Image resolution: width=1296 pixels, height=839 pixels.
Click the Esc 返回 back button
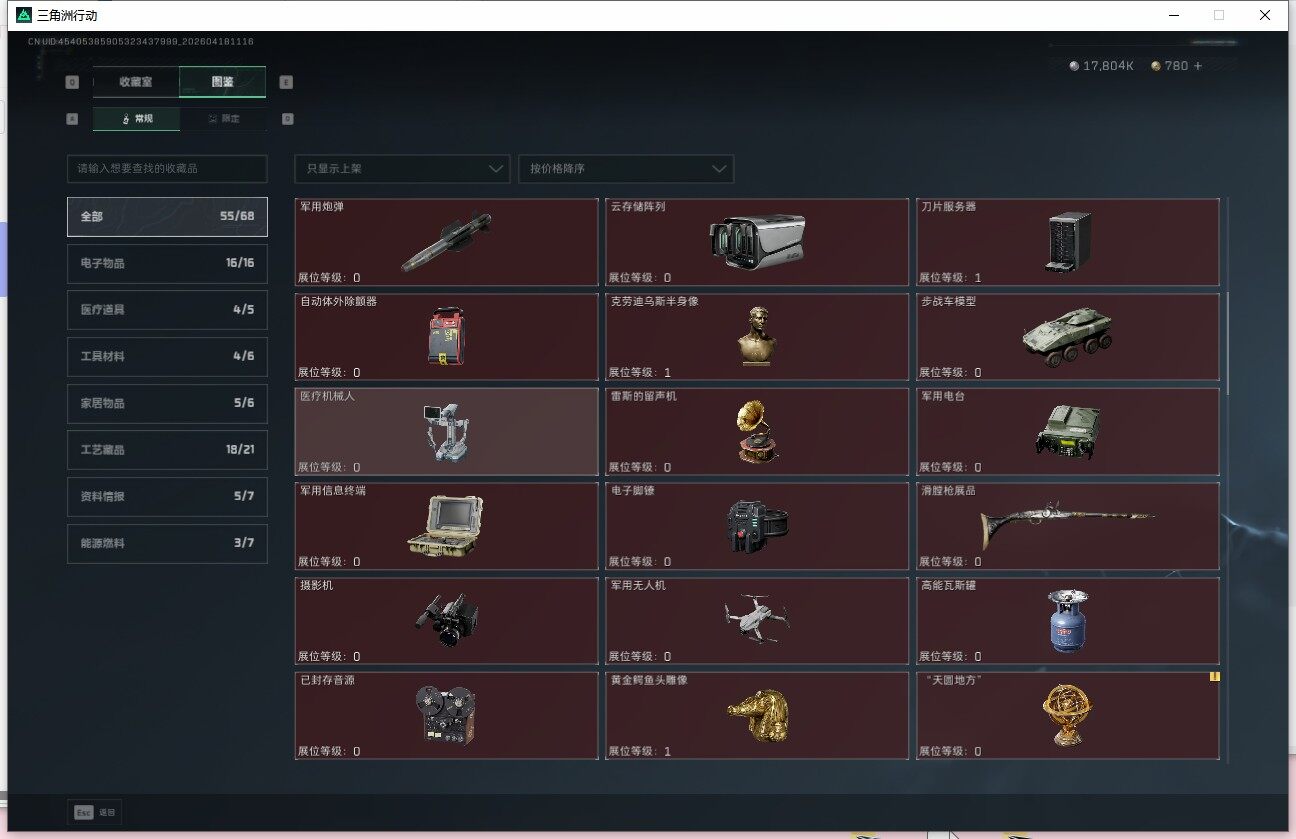pyautogui.click(x=95, y=812)
